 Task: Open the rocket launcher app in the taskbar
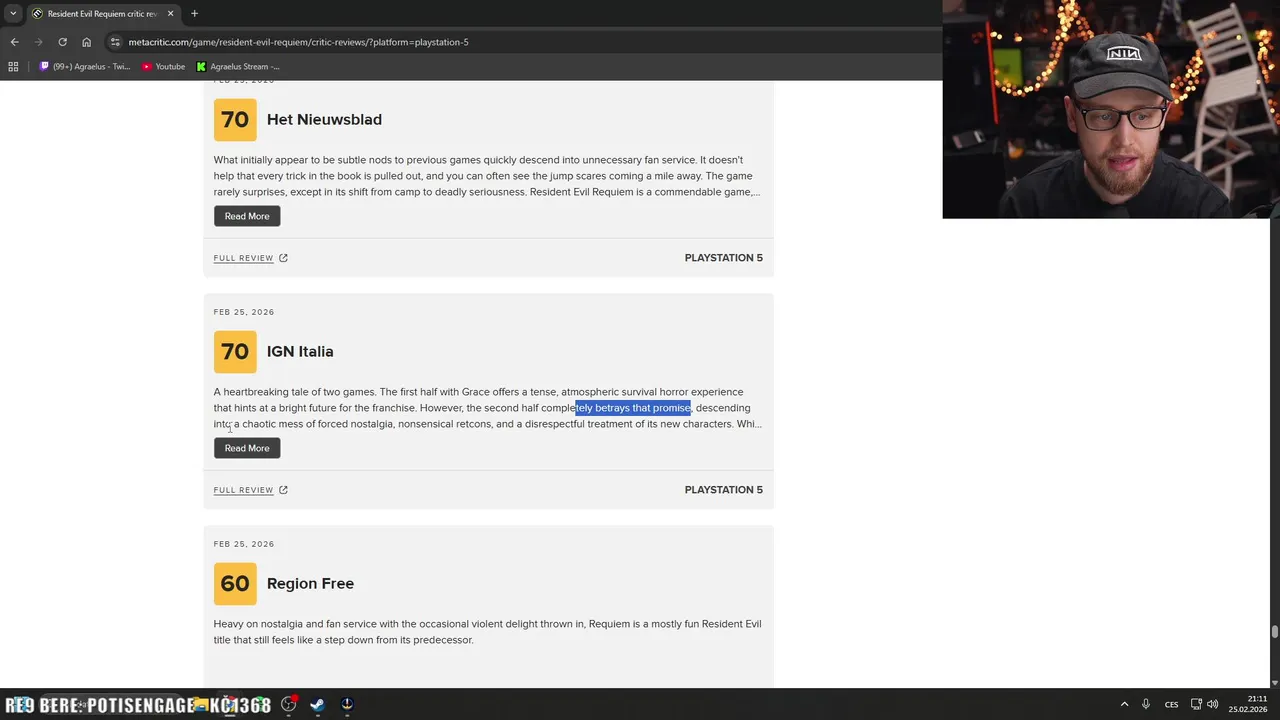click(347, 704)
